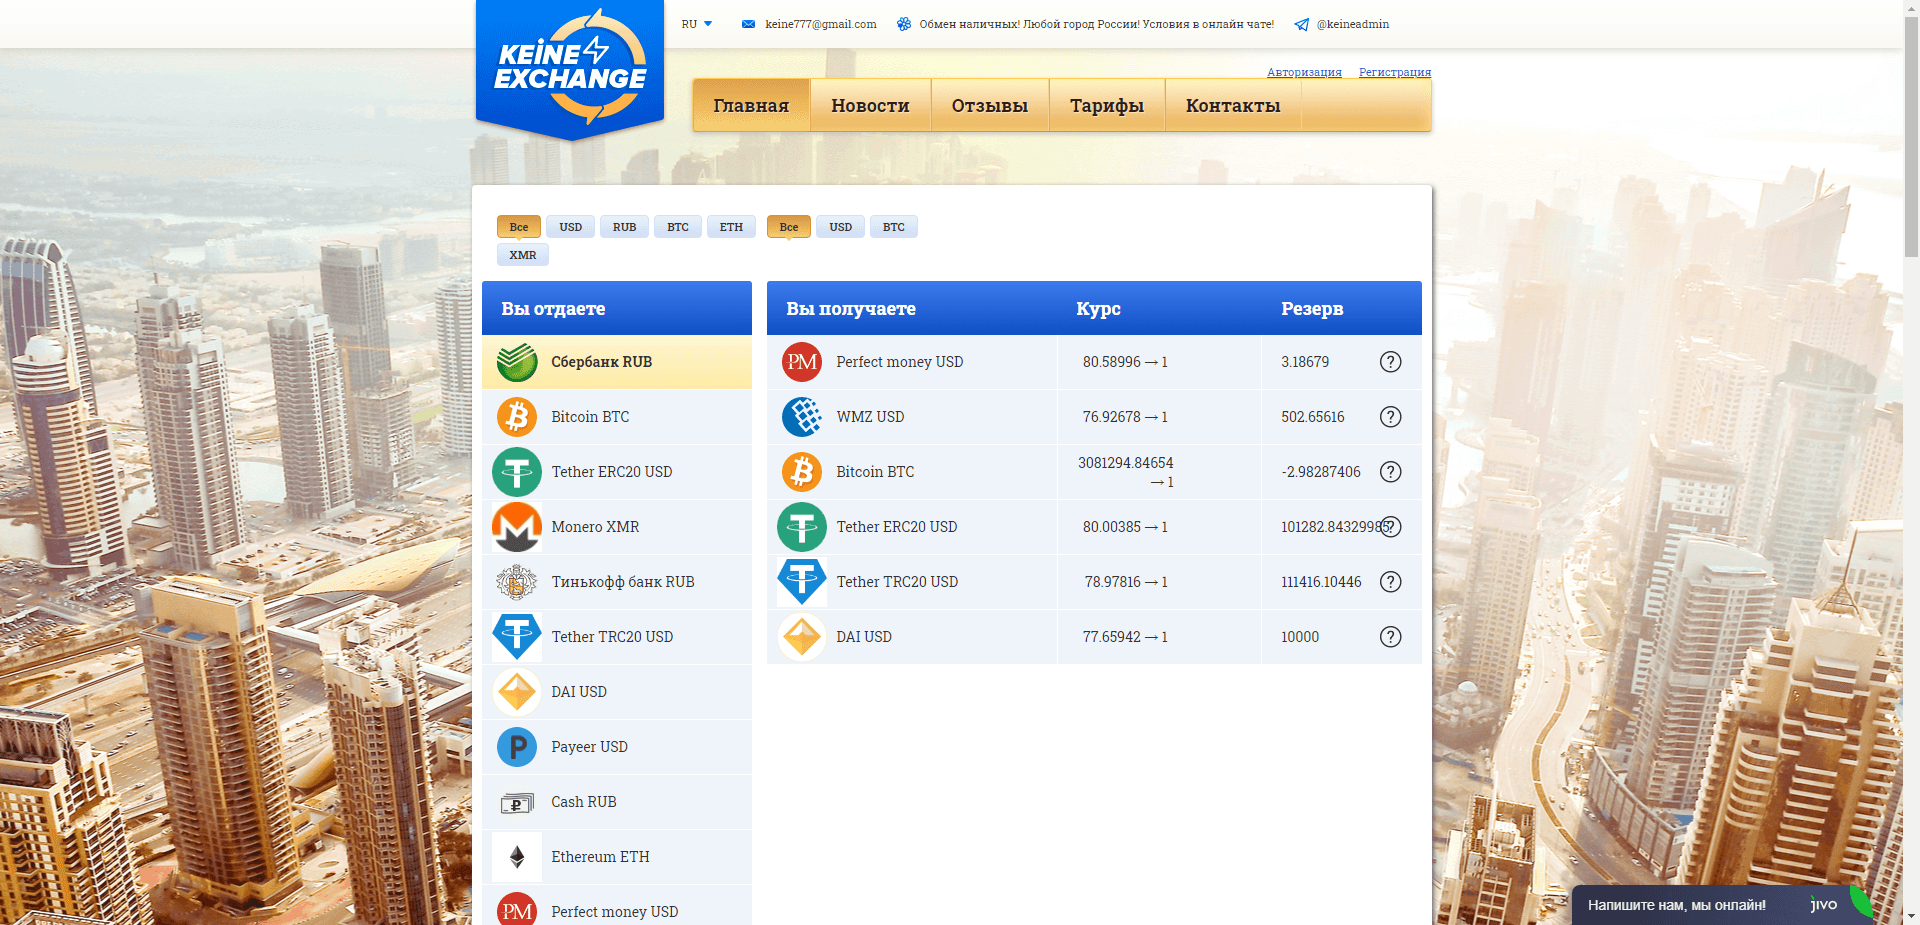Open the Тарифы menu tab
Viewport: 1920px width, 925px height.
click(x=1106, y=106)
